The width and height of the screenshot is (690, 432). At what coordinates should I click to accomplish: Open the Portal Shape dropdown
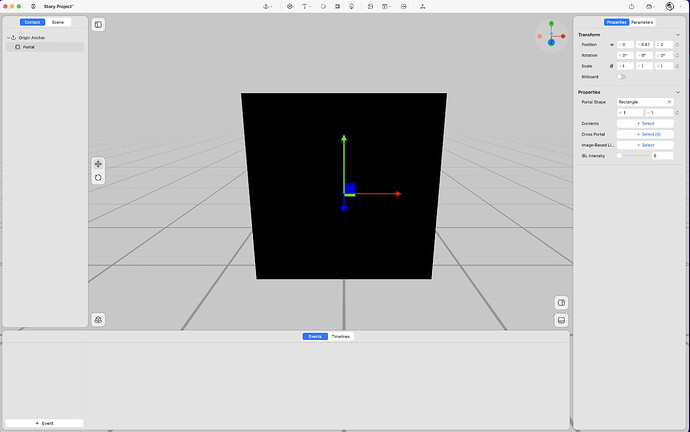[645, 102]
